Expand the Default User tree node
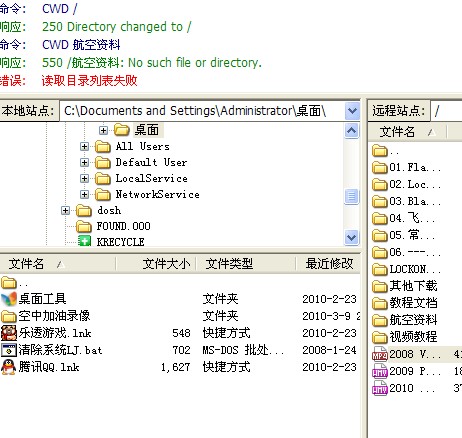 point(84,162)
